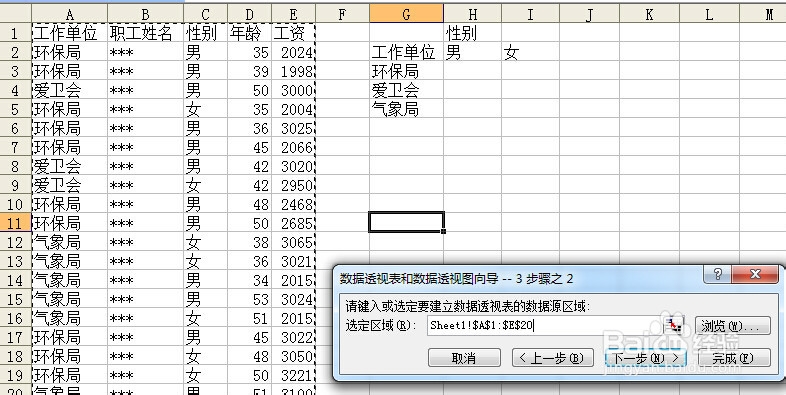Open the 浏览(W)... button
This screenshot has width=786, height=395.
click(732, 325)
